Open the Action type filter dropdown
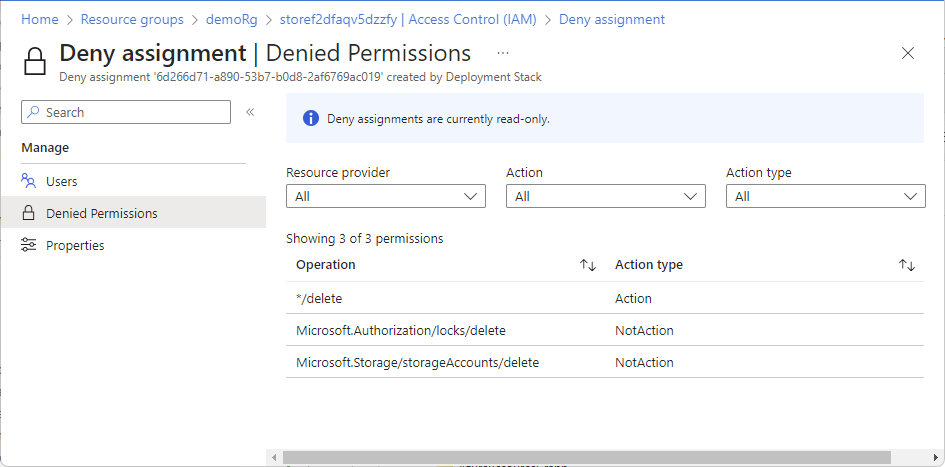945x467 pixels. 825,197
